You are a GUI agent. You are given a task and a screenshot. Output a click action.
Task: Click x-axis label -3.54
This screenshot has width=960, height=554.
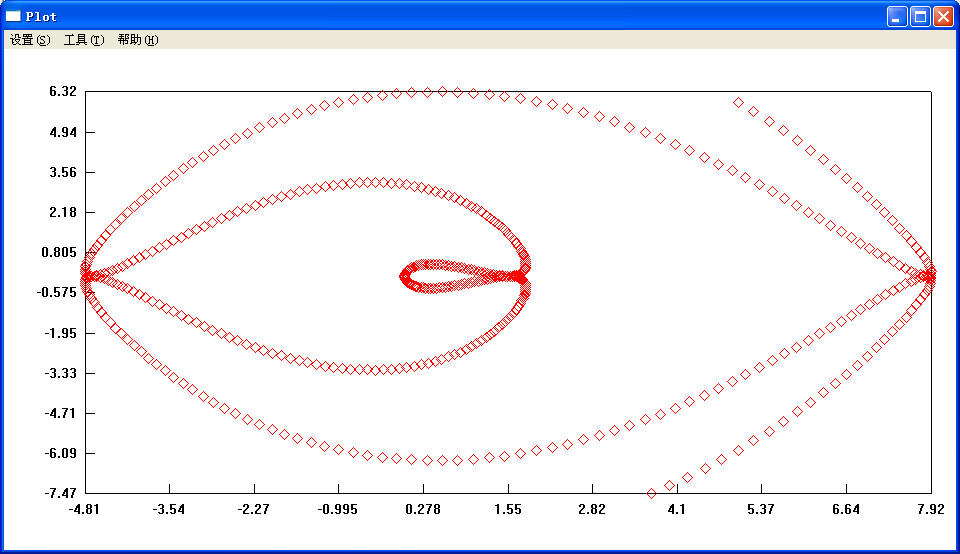(168, 509)
